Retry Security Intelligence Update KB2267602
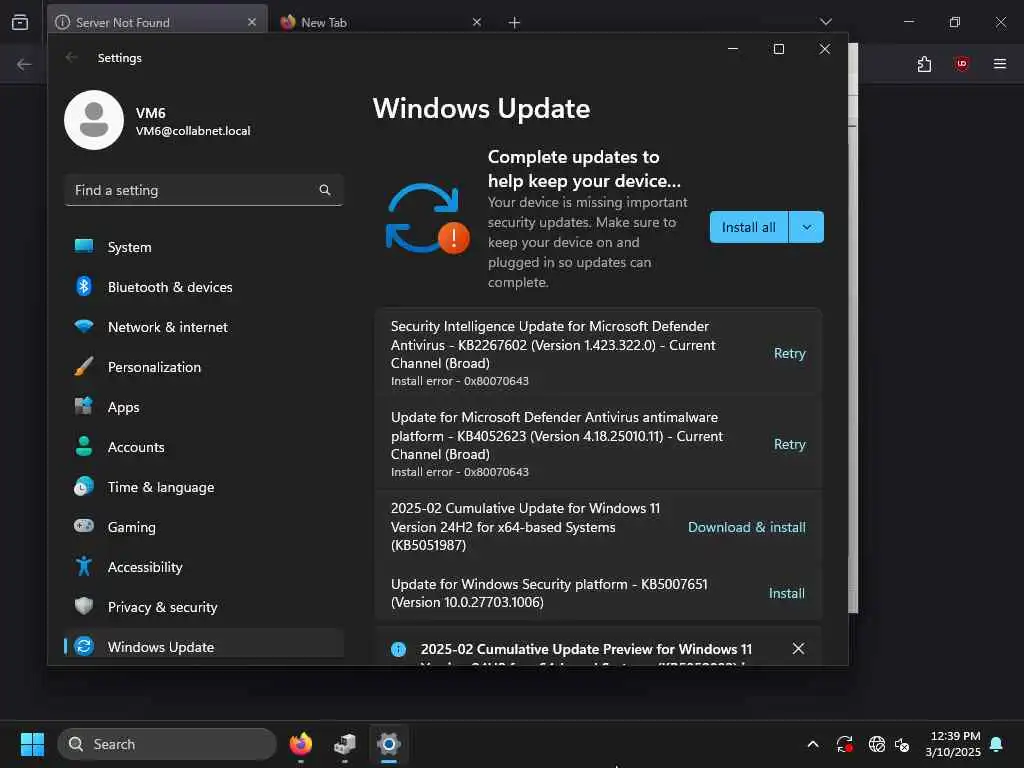This screenshot has height=768, width=1024. 790,353
